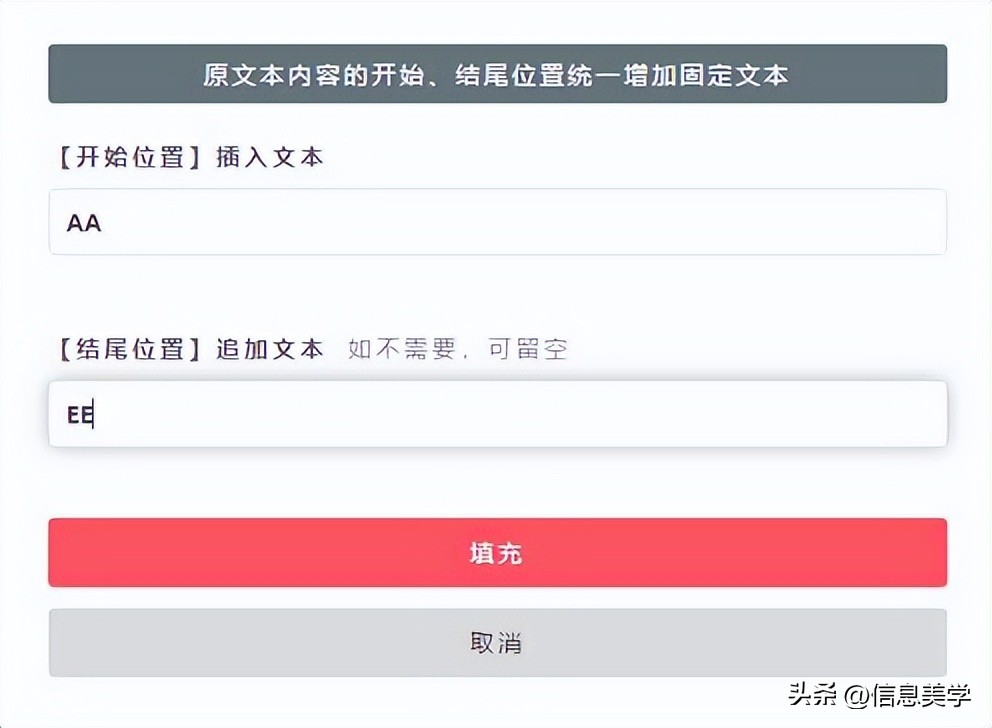
Task: Click inside the EE end-text input field
Action: pyautogui.click(x=400, y=413)
